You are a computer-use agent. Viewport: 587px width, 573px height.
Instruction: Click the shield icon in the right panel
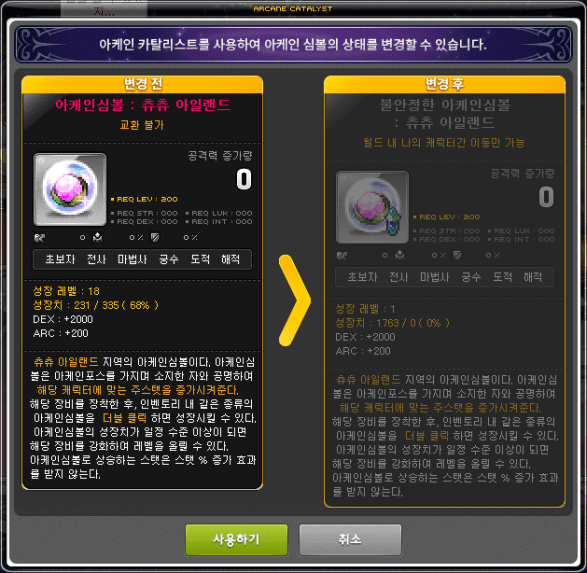click(x=457, y=255)
